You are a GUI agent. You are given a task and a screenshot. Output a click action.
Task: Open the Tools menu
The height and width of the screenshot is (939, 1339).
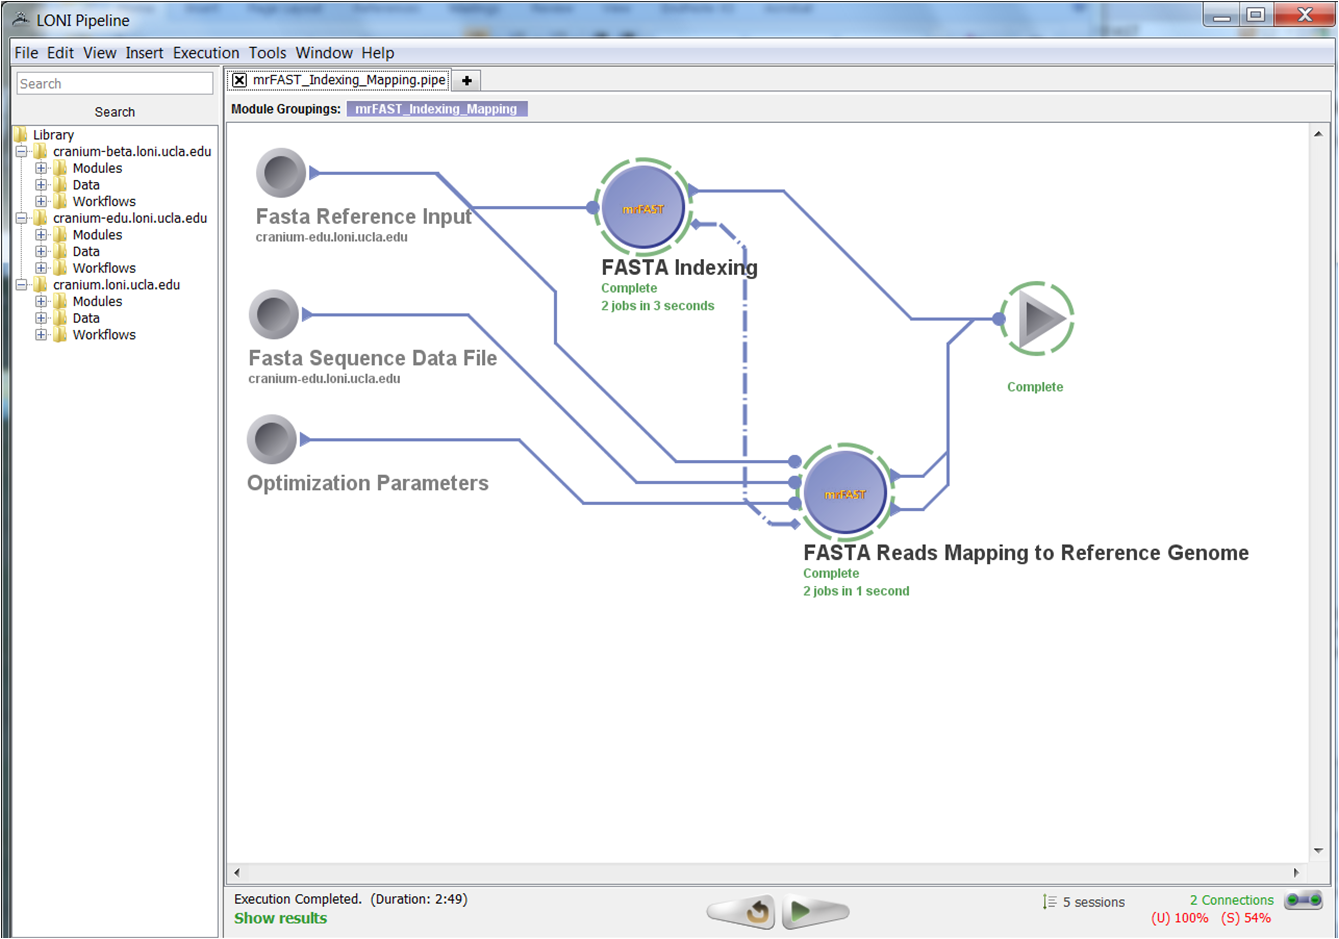(x=267, y=53)
